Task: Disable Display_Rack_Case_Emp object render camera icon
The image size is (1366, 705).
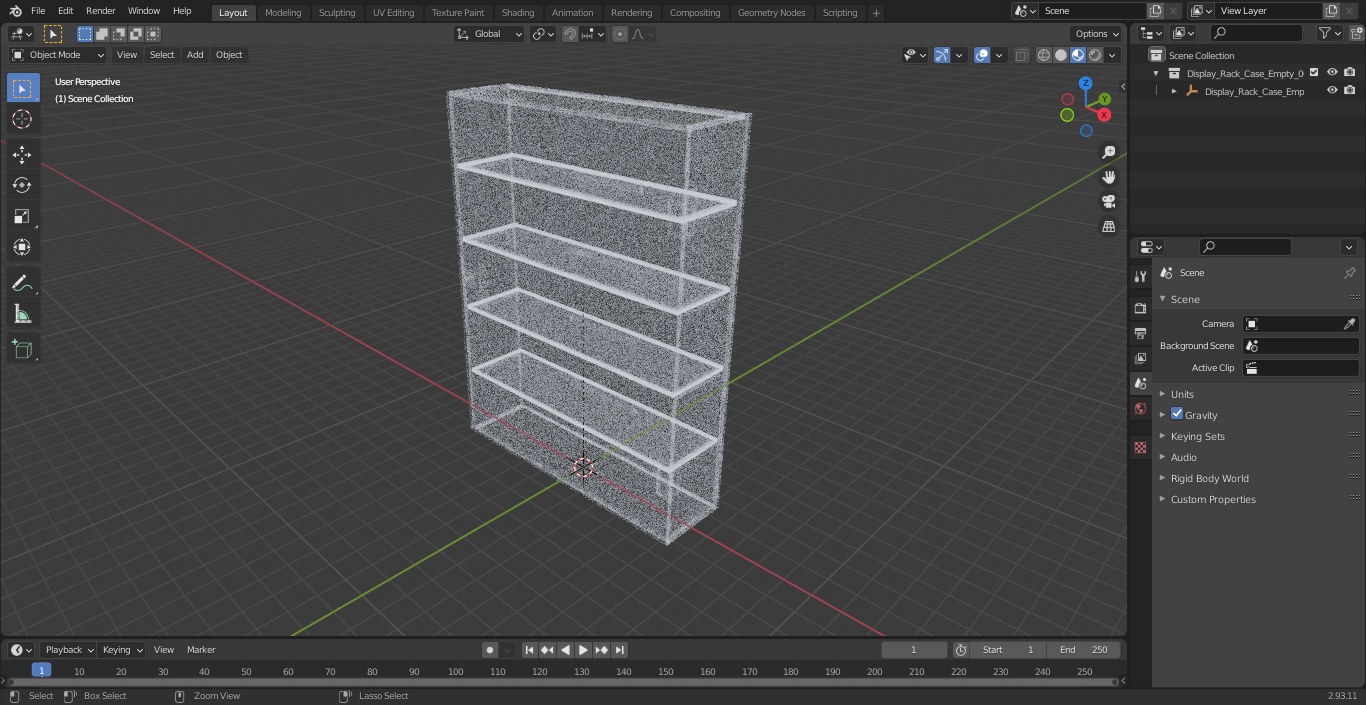Action: click(x=1350, y=90)
